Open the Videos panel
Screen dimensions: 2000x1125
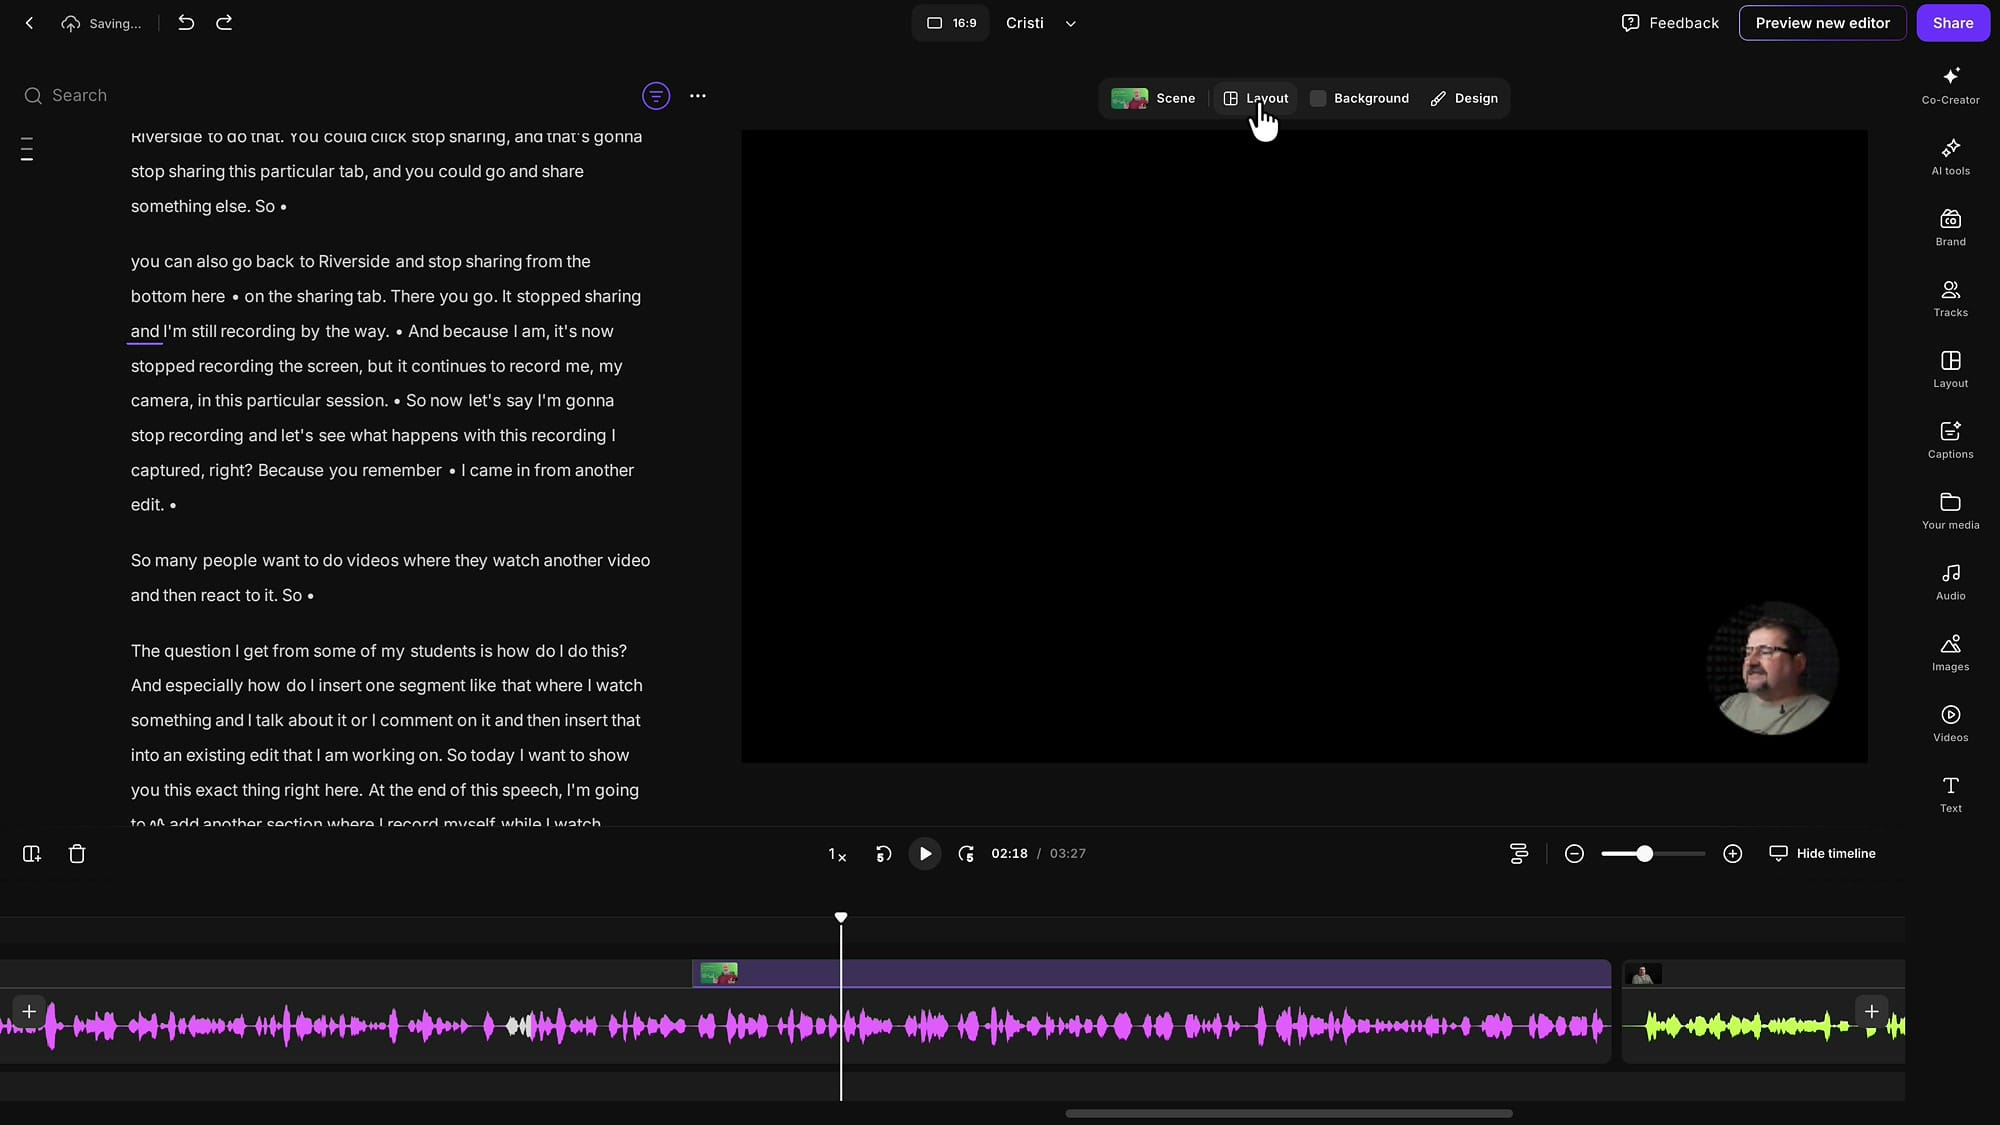tap(1950, 725)
